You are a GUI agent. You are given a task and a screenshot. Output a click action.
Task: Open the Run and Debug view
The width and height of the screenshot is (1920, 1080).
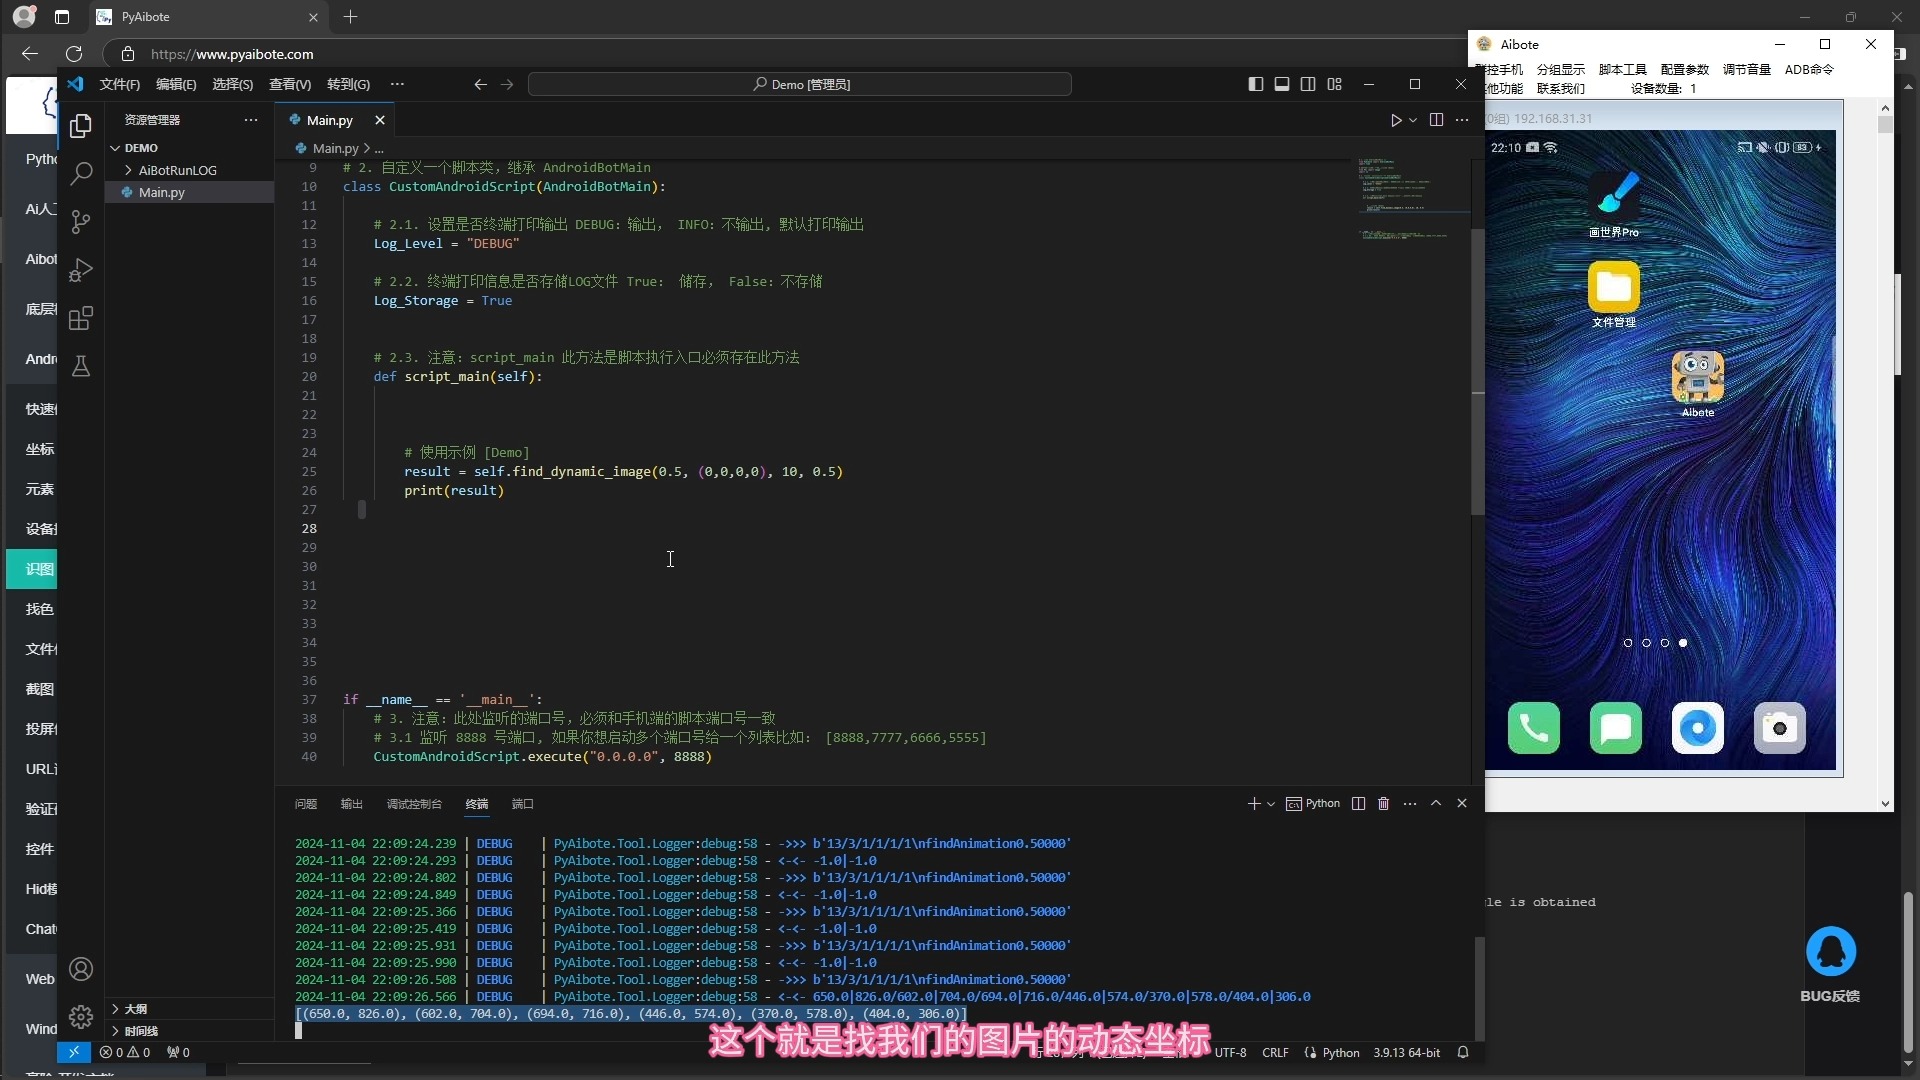pos(81,270)
